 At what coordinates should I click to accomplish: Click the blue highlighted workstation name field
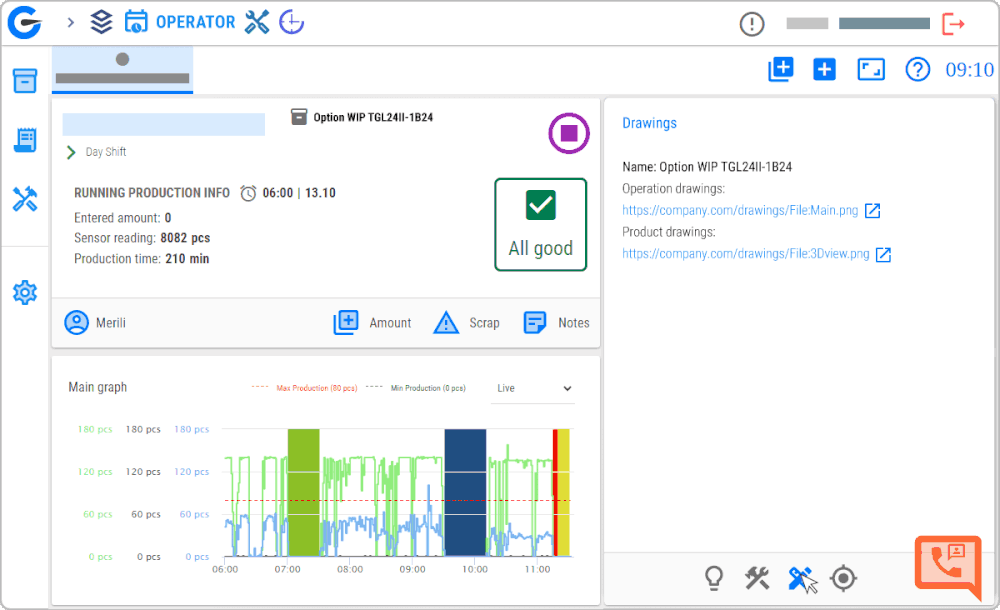(x=164, y=124)
